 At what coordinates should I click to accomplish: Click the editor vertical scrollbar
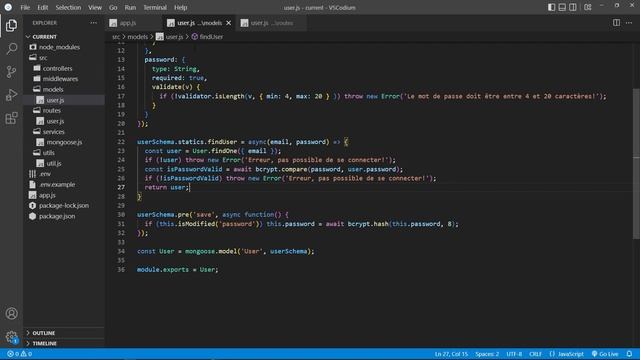(x=636, y=163)
